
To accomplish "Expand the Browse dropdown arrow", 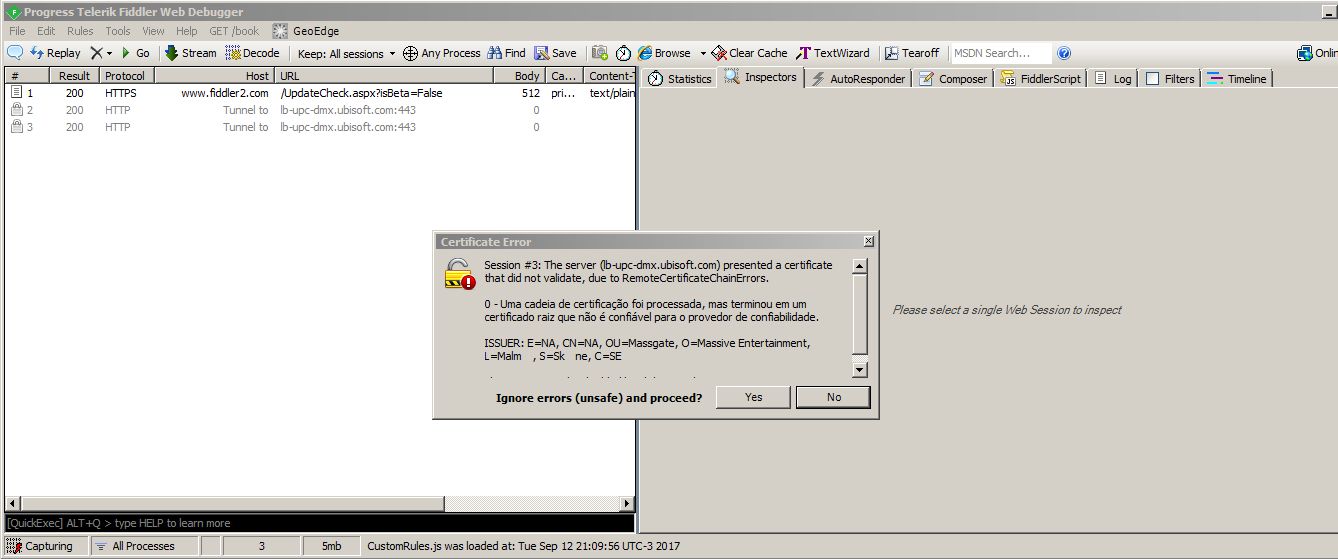I will click(x=703, y=53).
